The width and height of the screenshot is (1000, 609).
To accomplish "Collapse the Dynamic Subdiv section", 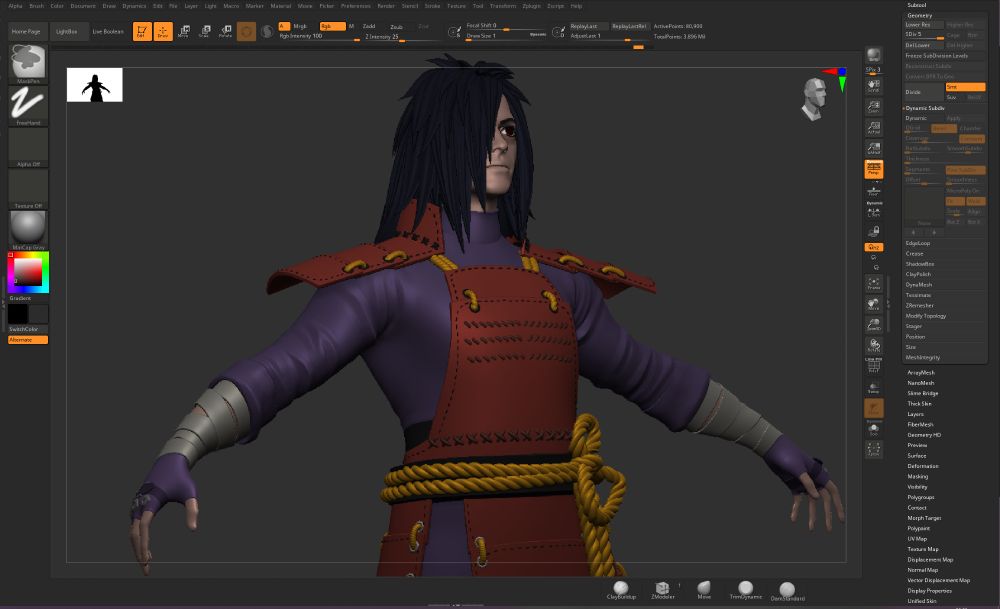I will click(x=925, y=108).
